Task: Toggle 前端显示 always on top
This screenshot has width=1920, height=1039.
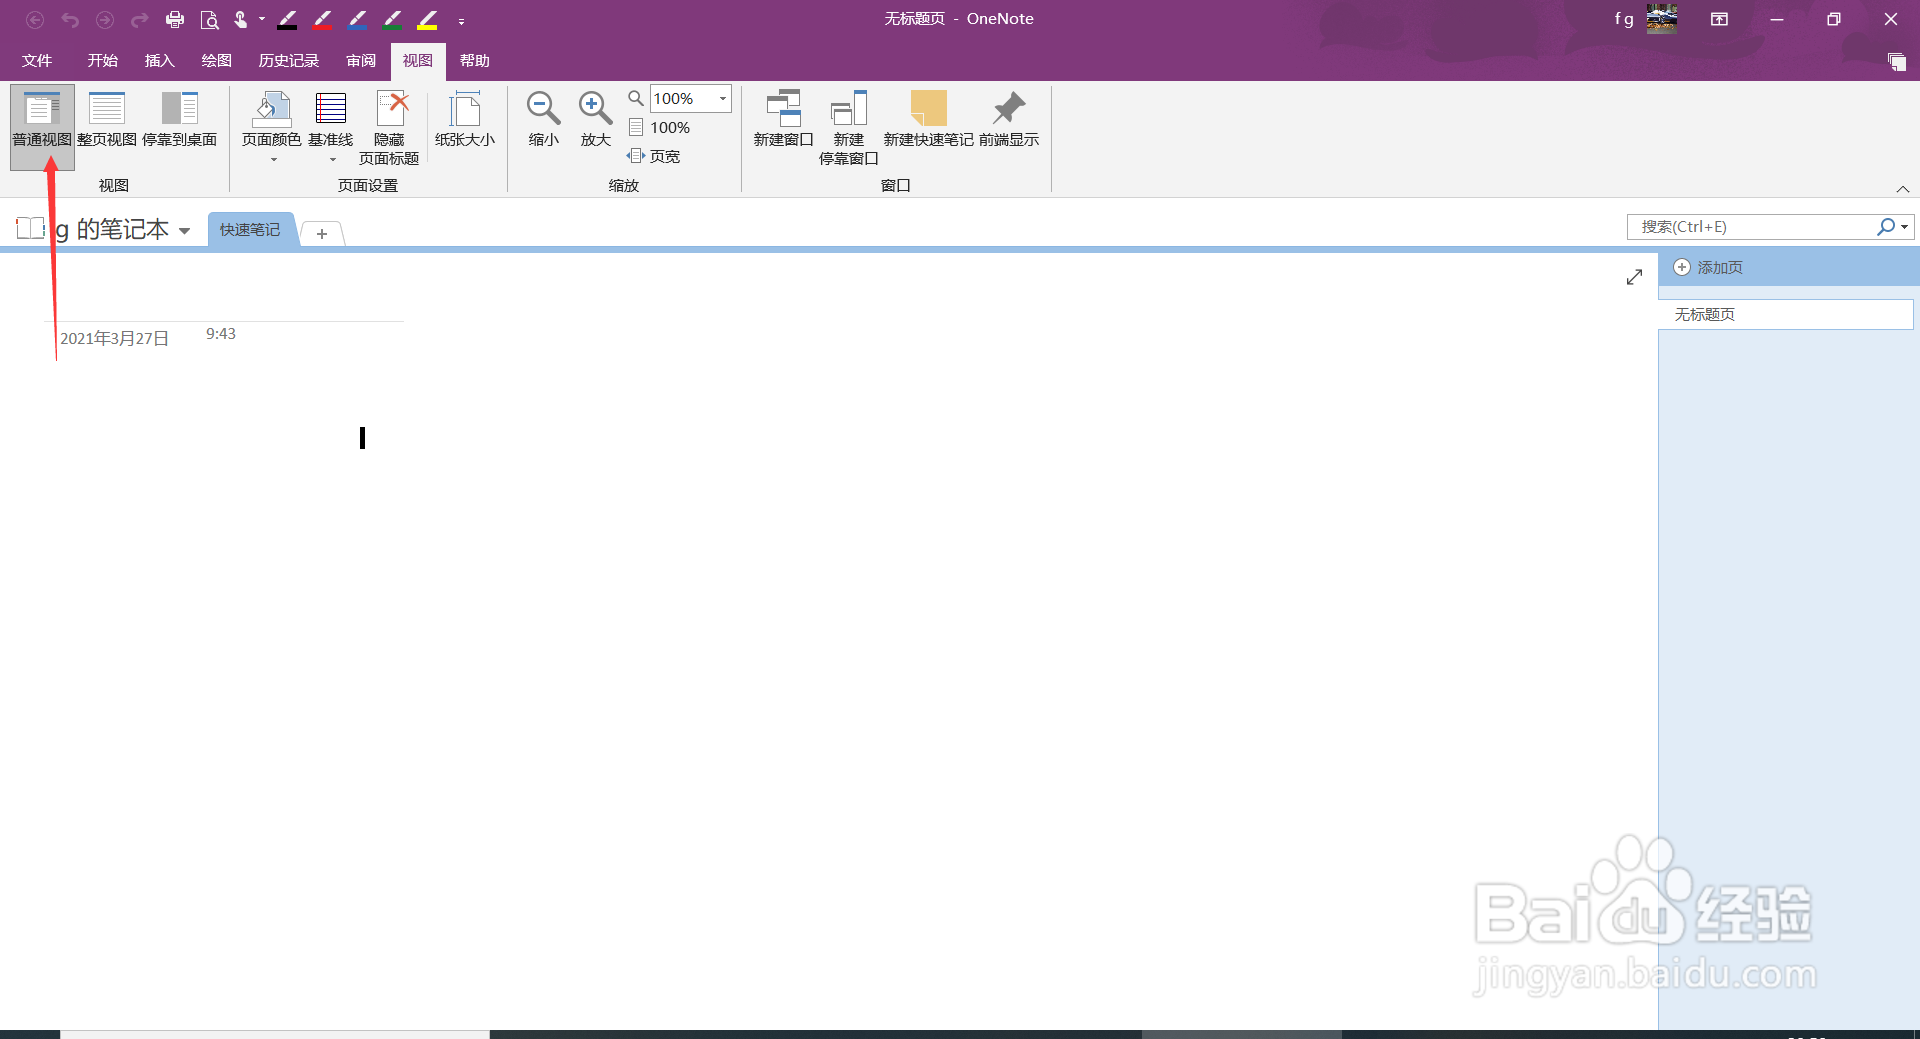Action: click(1009, 120)
